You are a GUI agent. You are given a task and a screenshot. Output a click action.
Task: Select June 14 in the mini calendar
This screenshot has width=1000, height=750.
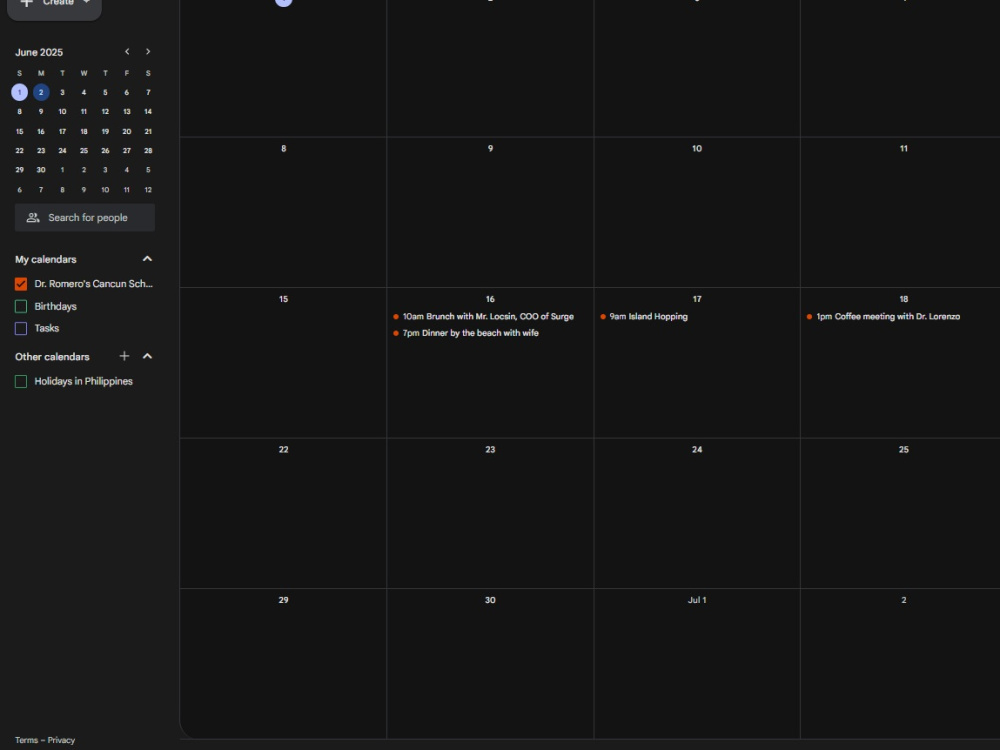tap(148, 112)
